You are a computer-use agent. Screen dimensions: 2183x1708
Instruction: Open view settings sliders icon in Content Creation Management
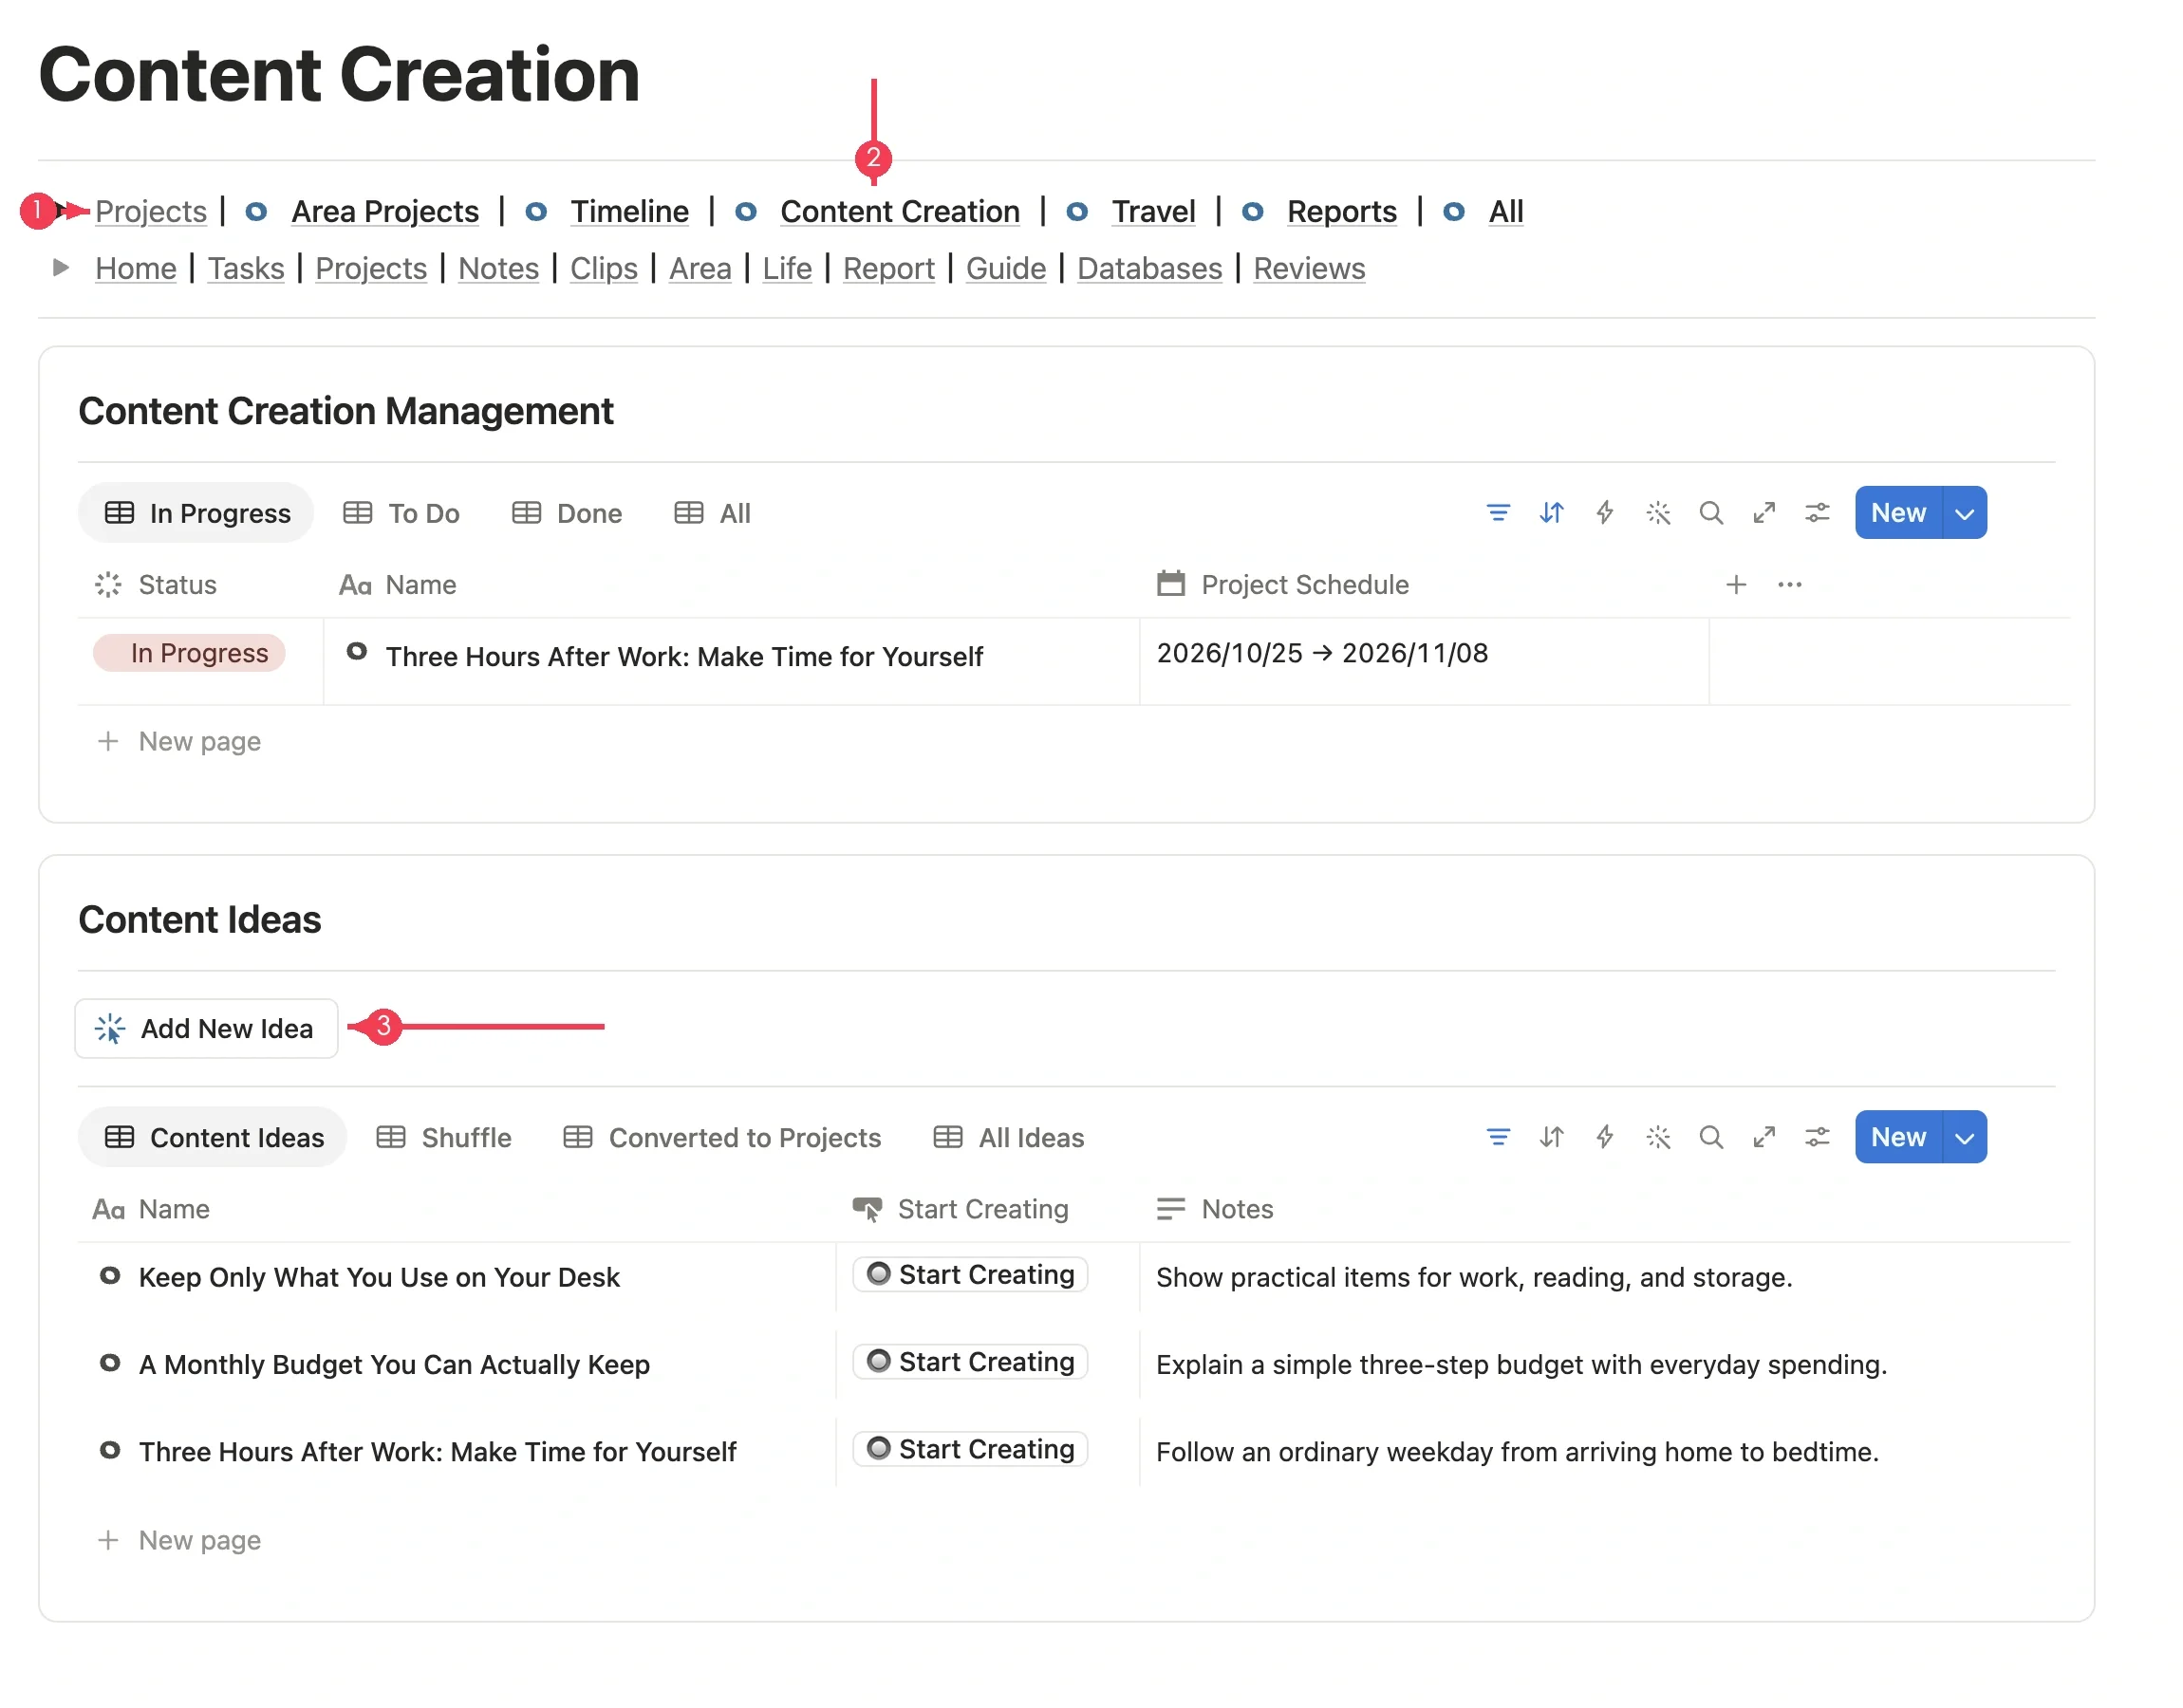pos(1817,513)
